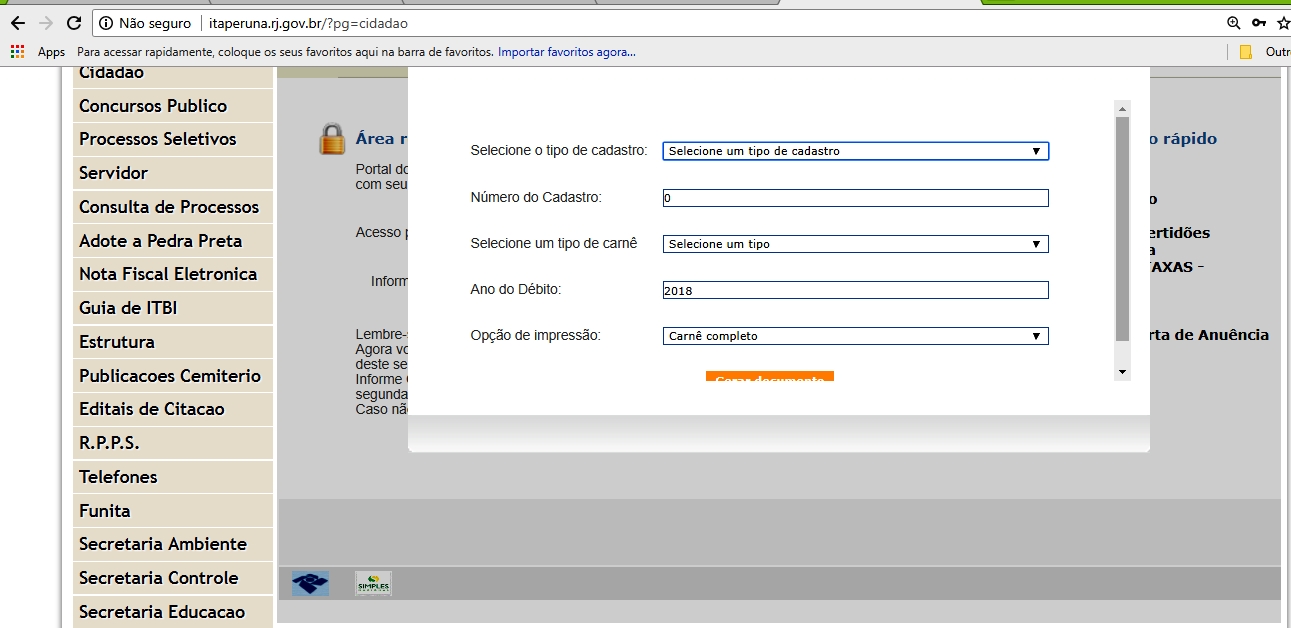
Task: Click the Simples Nacional logo
Action: [373, 583]
